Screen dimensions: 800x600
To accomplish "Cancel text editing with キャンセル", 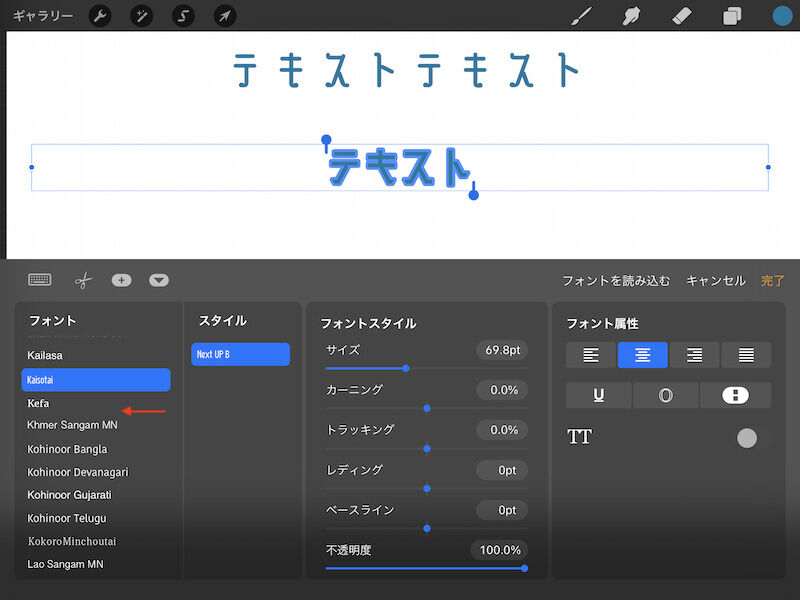I will [x=716, y=281].
